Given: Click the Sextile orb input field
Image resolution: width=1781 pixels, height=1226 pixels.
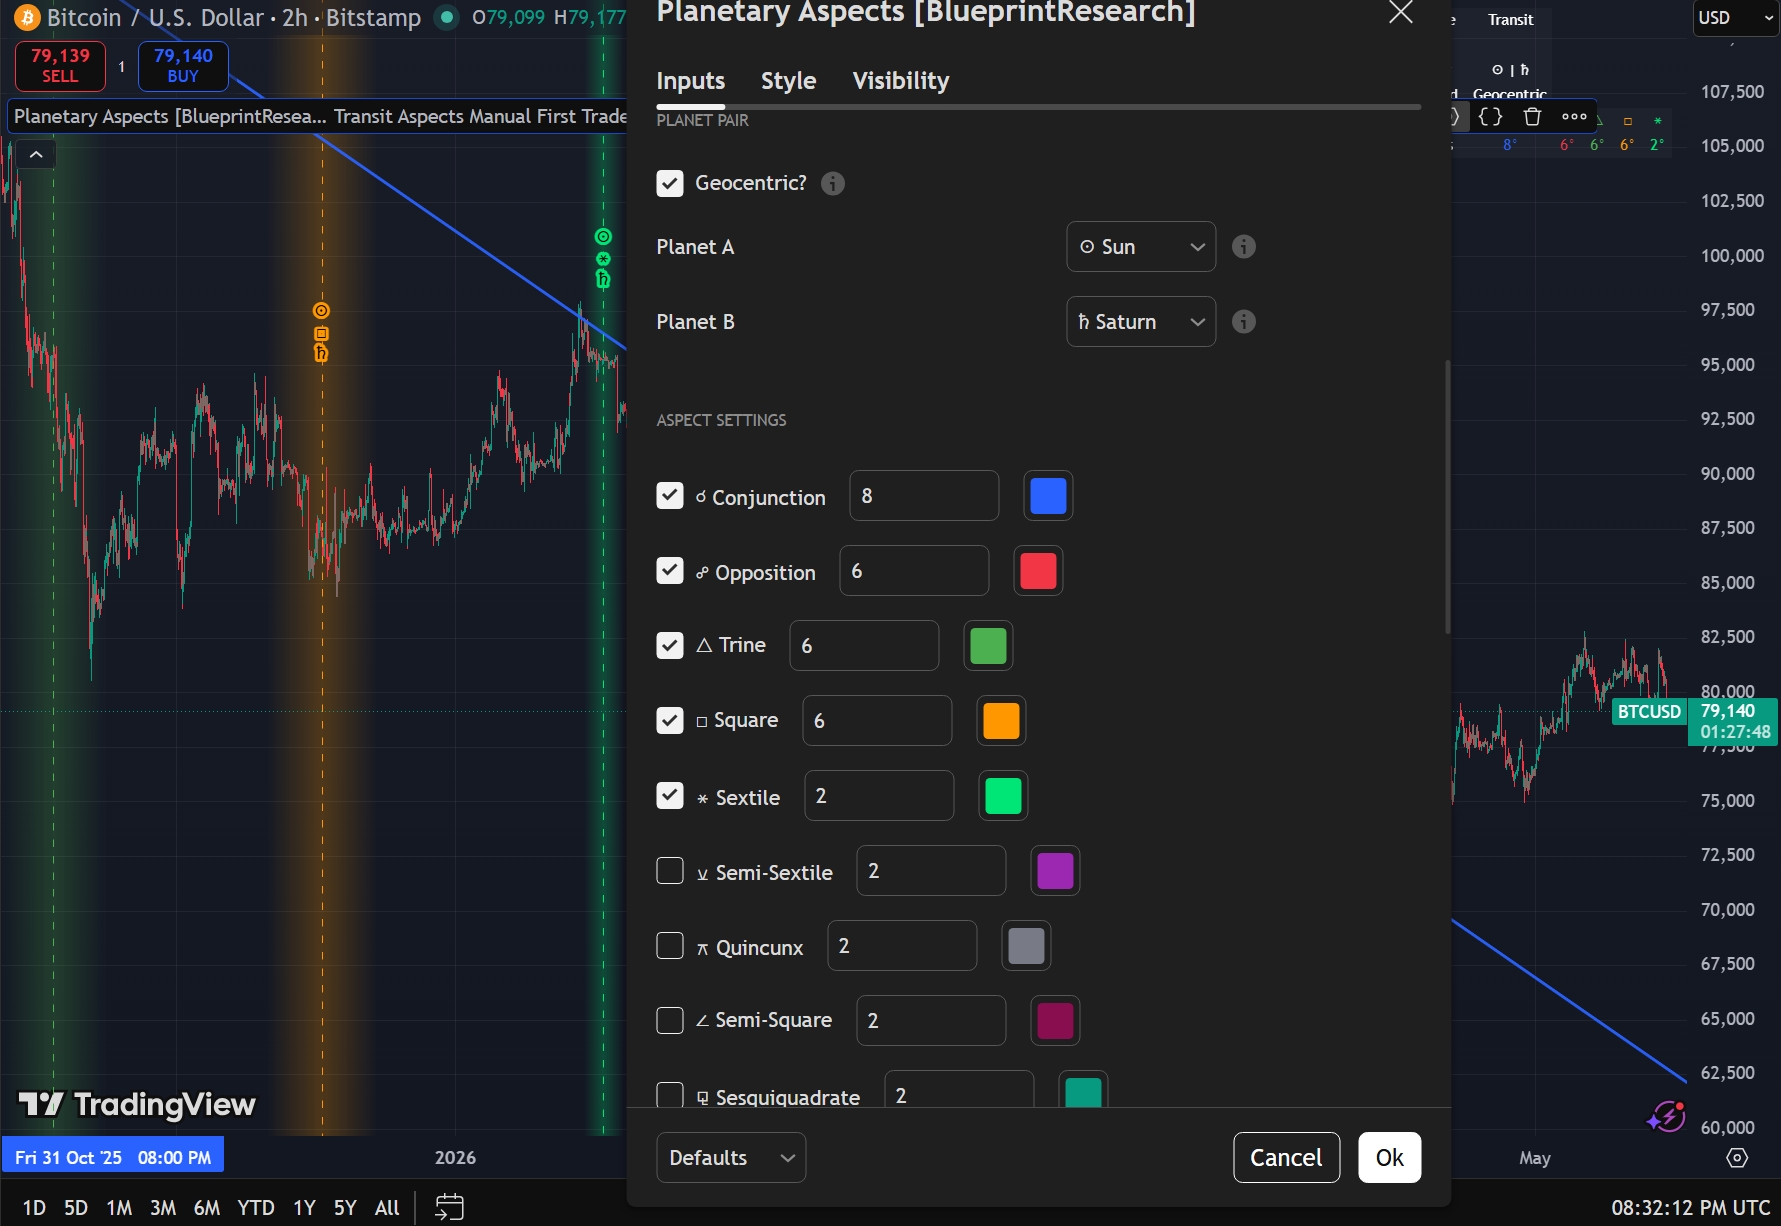Looking at the screenshot, I should (879, 796).
